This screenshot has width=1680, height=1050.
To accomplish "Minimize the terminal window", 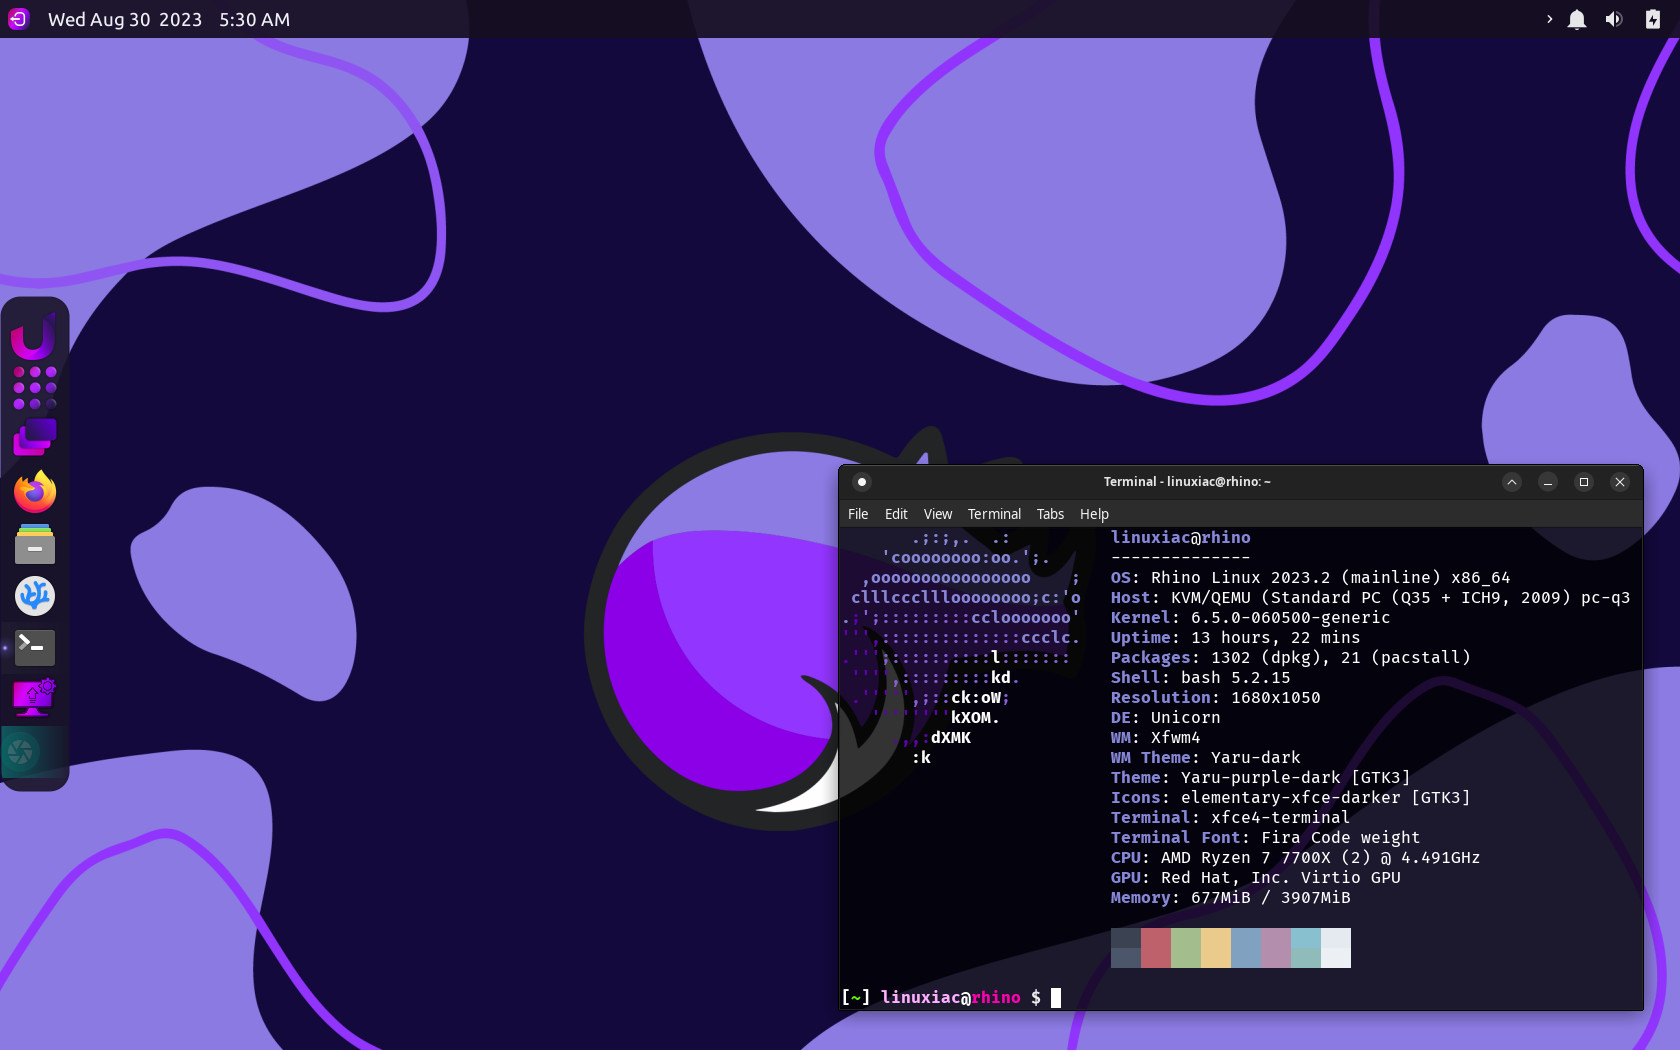I will 1548,482.
